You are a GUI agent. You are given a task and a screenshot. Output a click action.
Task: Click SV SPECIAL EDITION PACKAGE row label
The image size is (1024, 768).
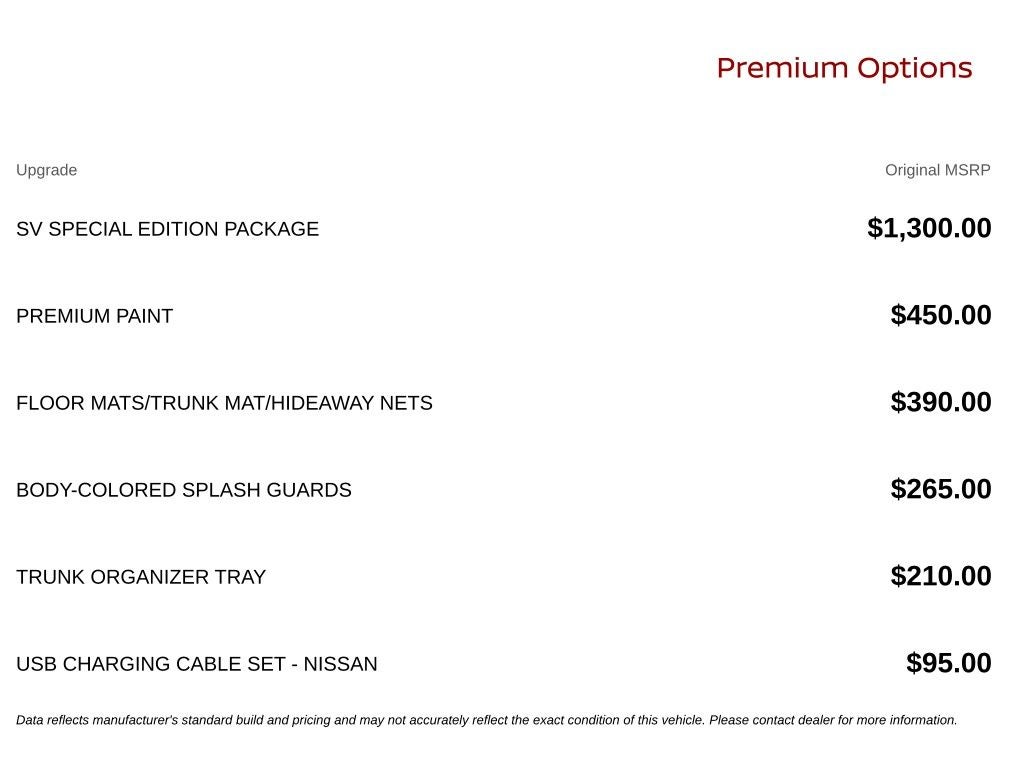(168, 229)
